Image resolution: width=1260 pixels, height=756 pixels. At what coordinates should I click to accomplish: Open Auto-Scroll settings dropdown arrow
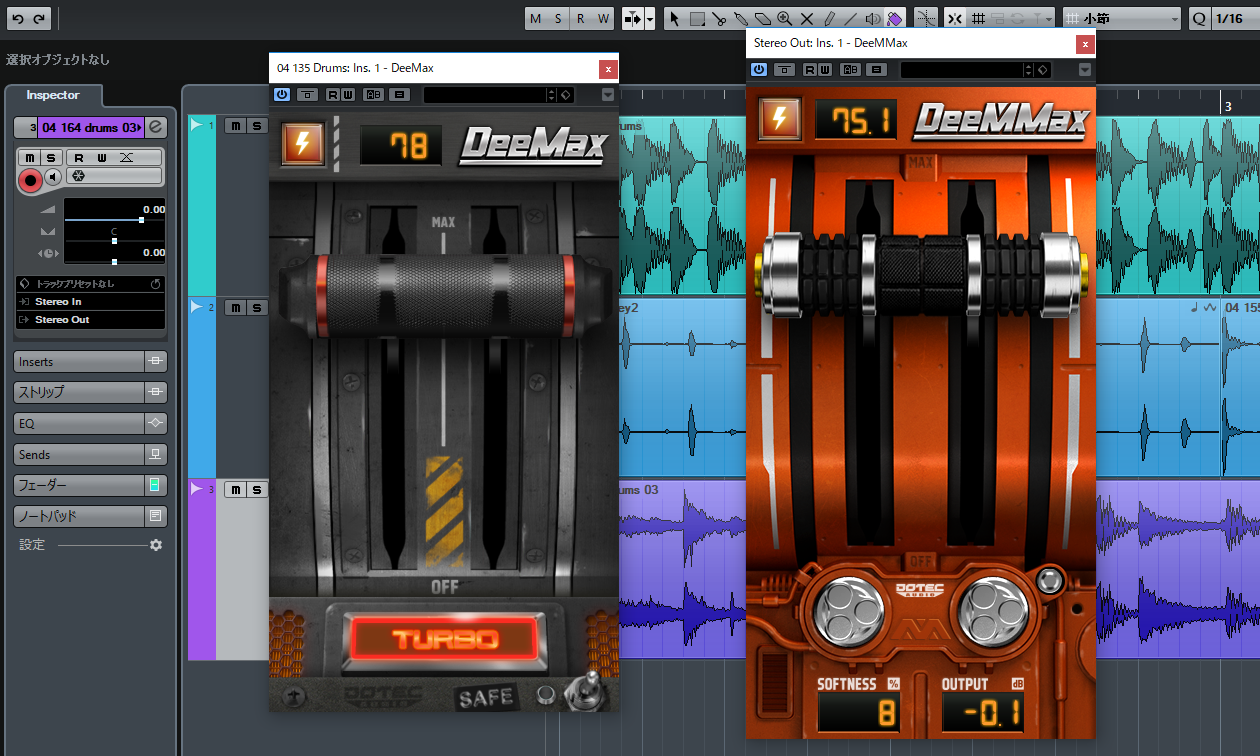pyautogui.click(x=650, y=18)
